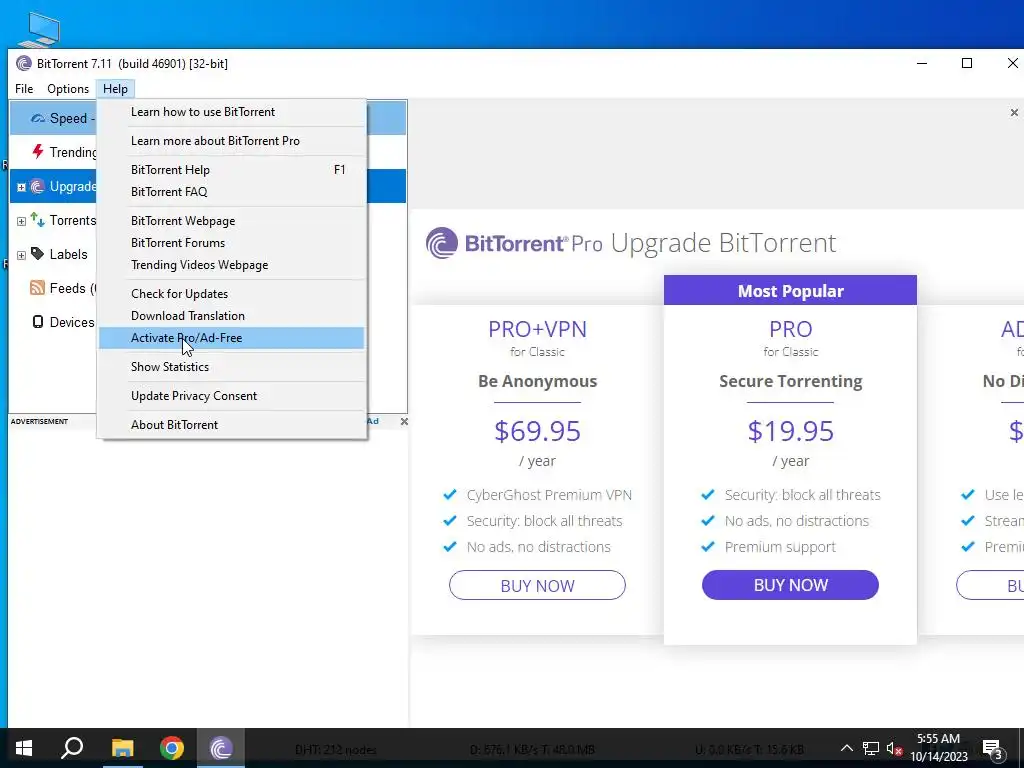Screen dimensions: 1024x768
Task: Click Secure Torrenting heading
Action: pyautogui.click(x=790, y=381)
